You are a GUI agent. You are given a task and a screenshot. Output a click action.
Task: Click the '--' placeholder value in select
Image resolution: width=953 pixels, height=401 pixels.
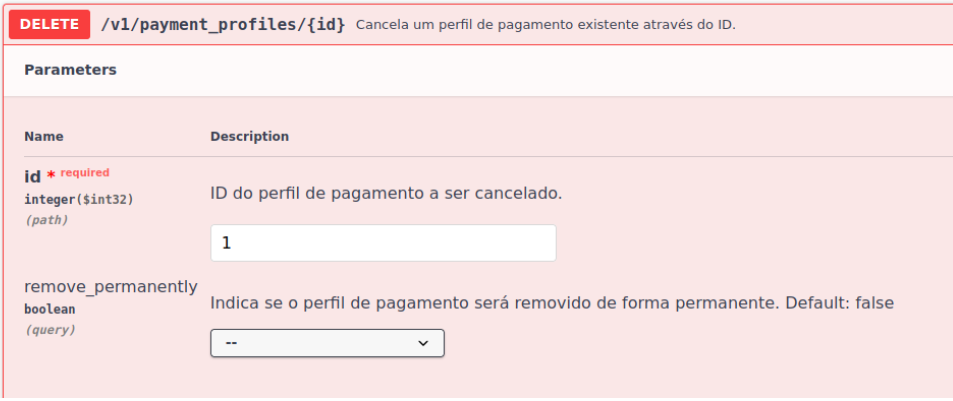pyautogui.click(x=231, y=343)
